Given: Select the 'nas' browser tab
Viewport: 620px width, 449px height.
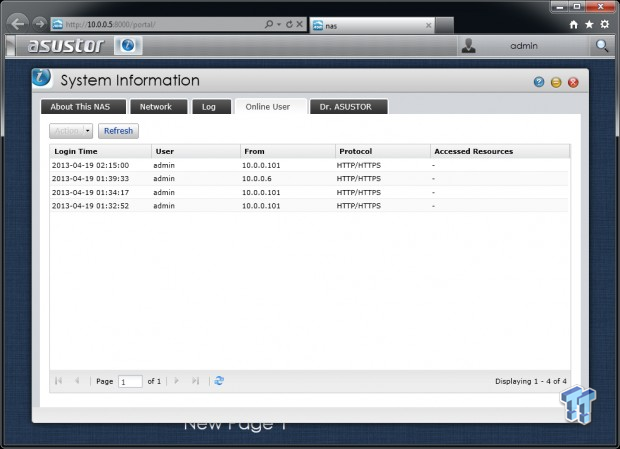Looking at the screenshot, I should (x=372, y=26).
